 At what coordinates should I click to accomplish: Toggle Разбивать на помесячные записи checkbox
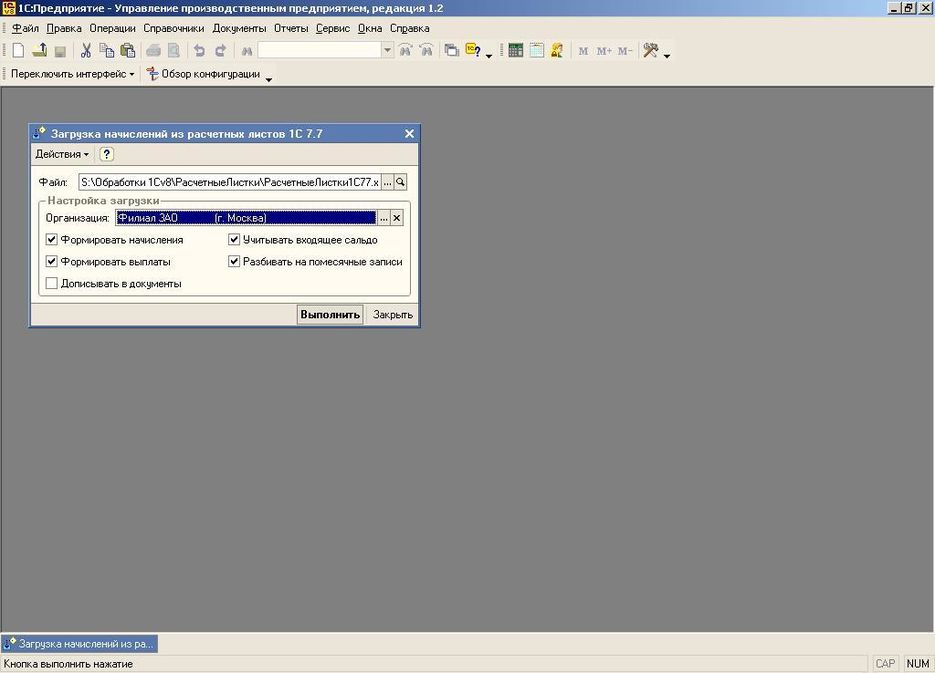point(234,261)
